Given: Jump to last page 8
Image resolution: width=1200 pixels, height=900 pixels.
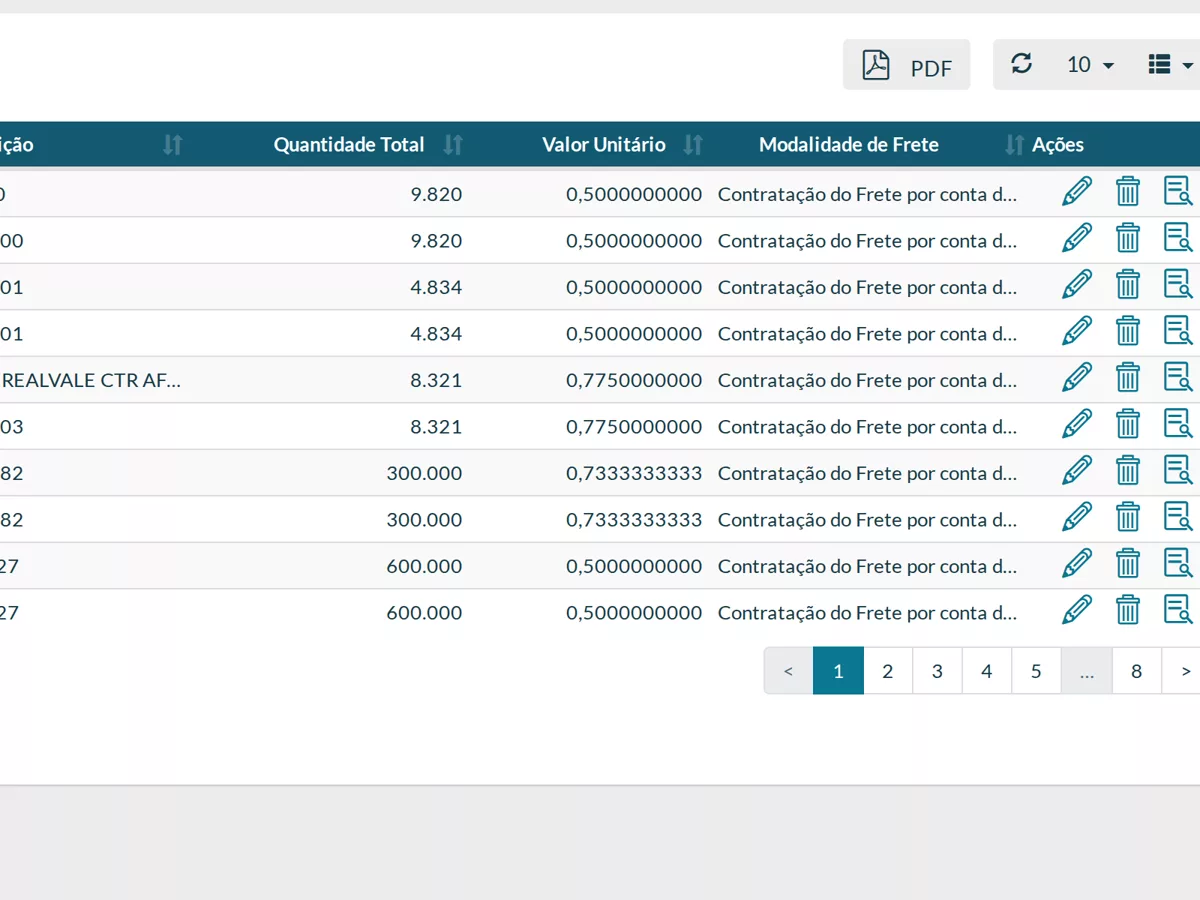Looking at the screenshot, I should point(1136,671).
